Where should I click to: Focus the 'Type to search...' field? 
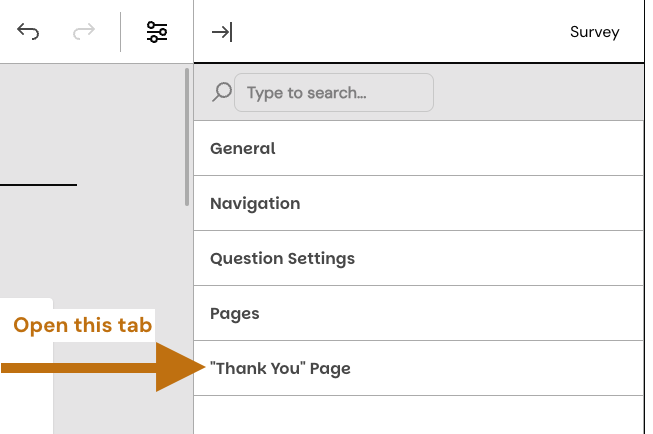(x=334, y=93)
